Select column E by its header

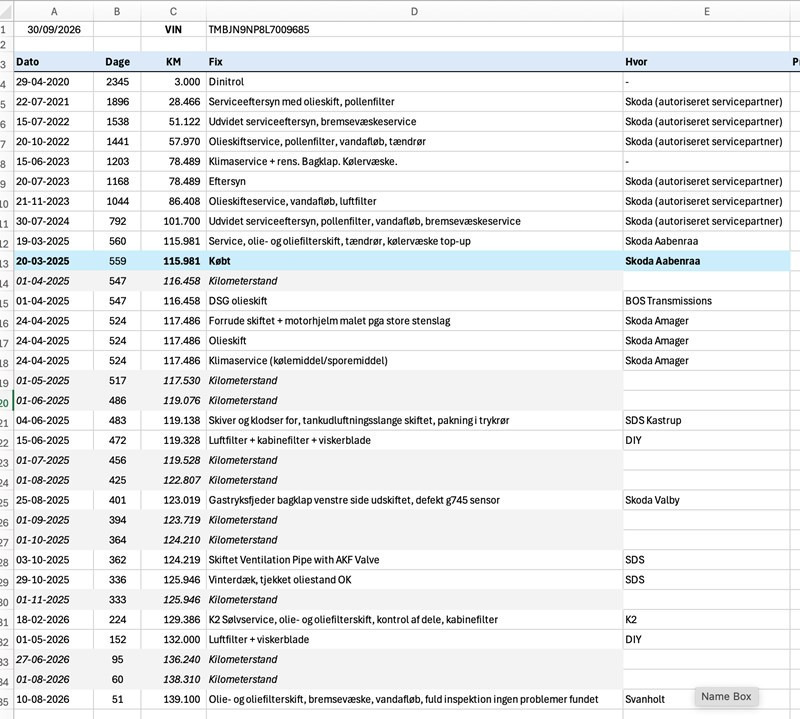(707, 11)
